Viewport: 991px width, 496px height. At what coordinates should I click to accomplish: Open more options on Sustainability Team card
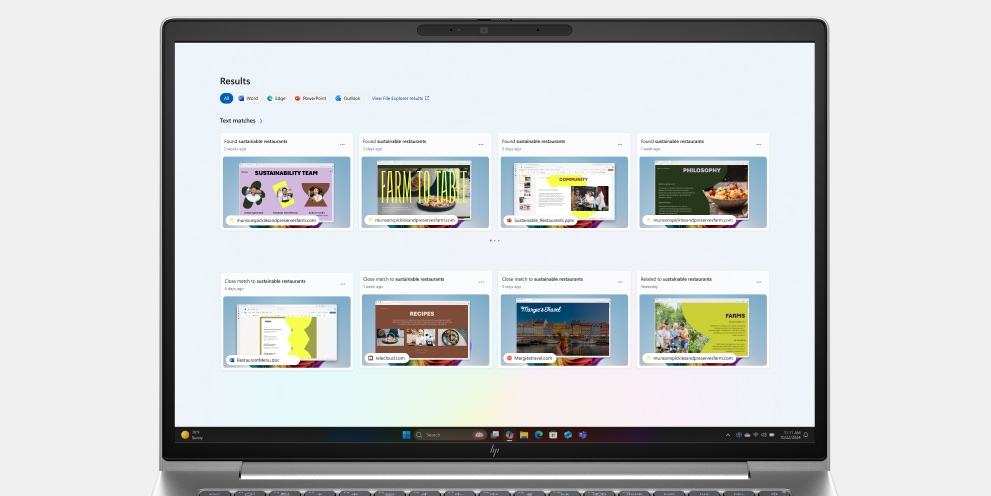click(x=343, y=145)
